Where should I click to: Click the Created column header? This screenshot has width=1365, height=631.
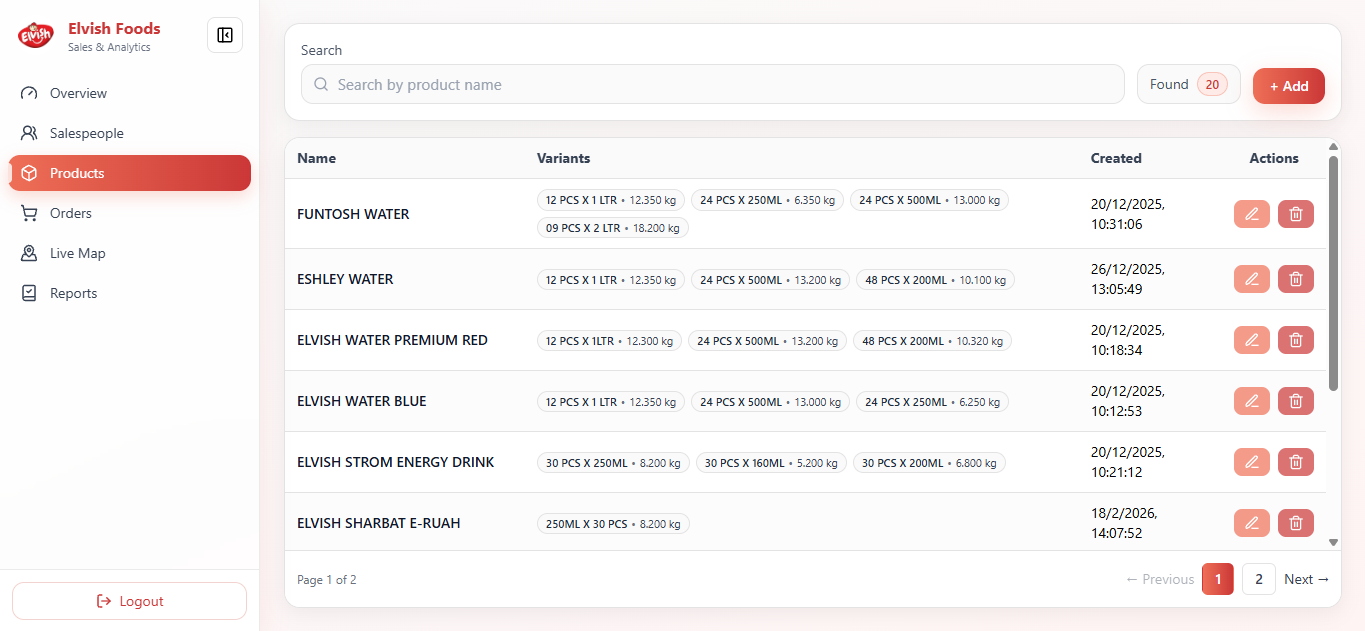click(x=1116, y=158)
